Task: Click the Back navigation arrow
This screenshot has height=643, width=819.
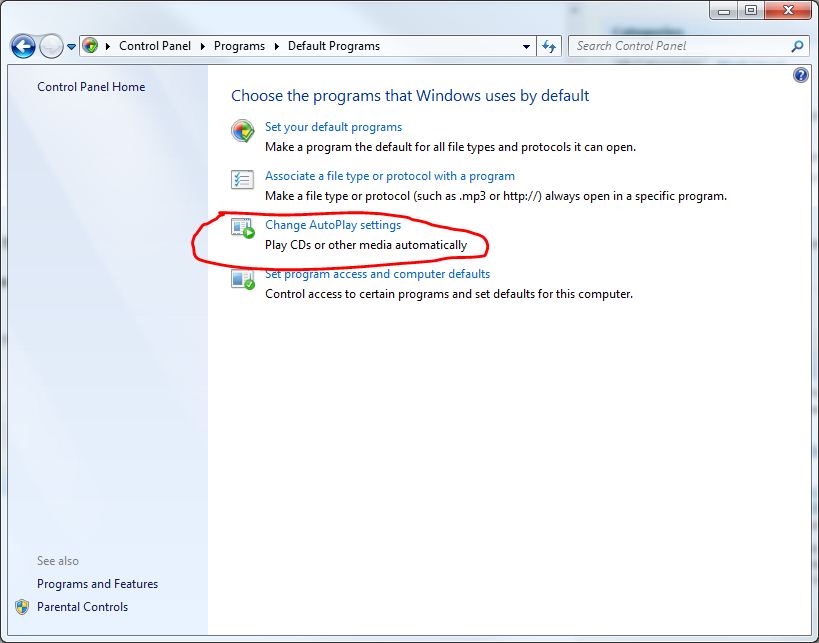Action: click(x=22, y=46)
